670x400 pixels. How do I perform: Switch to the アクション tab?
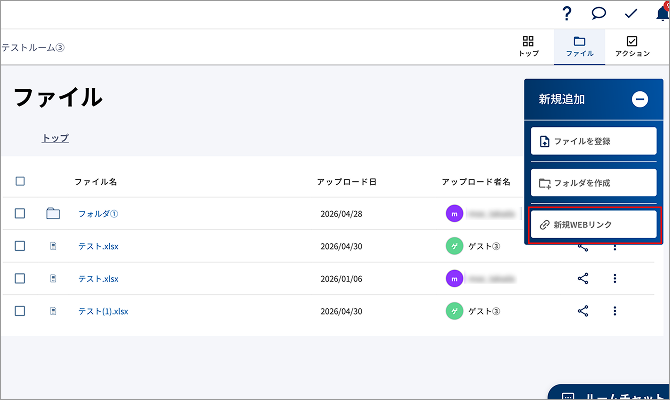tap(632, 47)
